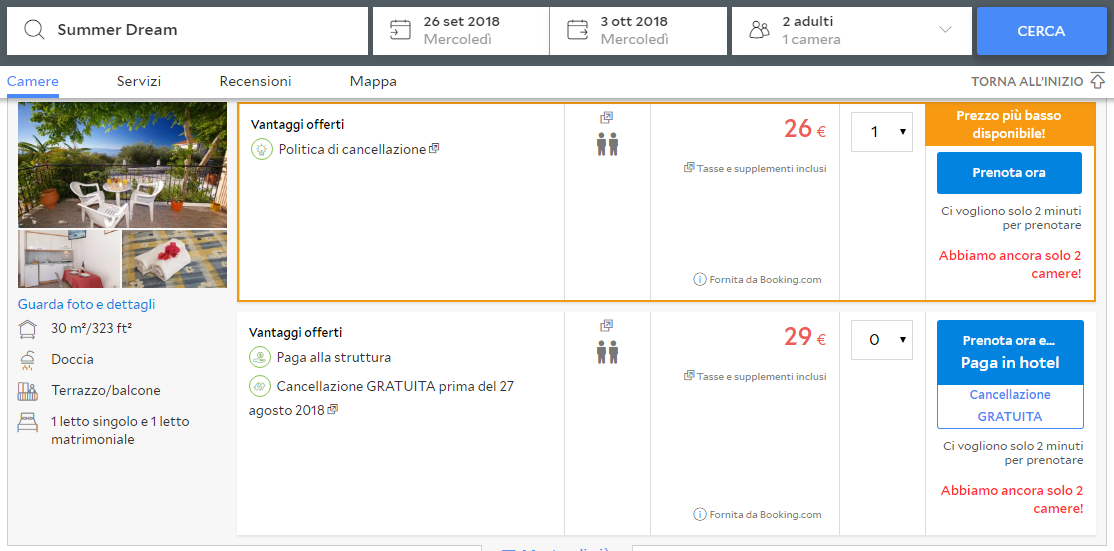Open room quantity dropdown showing 1
The height and width of the screenshot is (551, 1114).
click(881, 132)
